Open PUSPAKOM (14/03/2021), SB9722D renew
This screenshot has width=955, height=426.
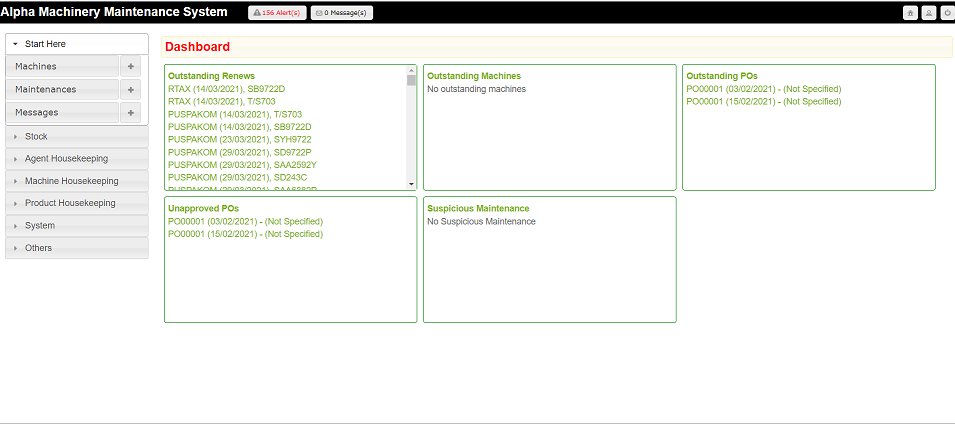[x=240, y=127]
